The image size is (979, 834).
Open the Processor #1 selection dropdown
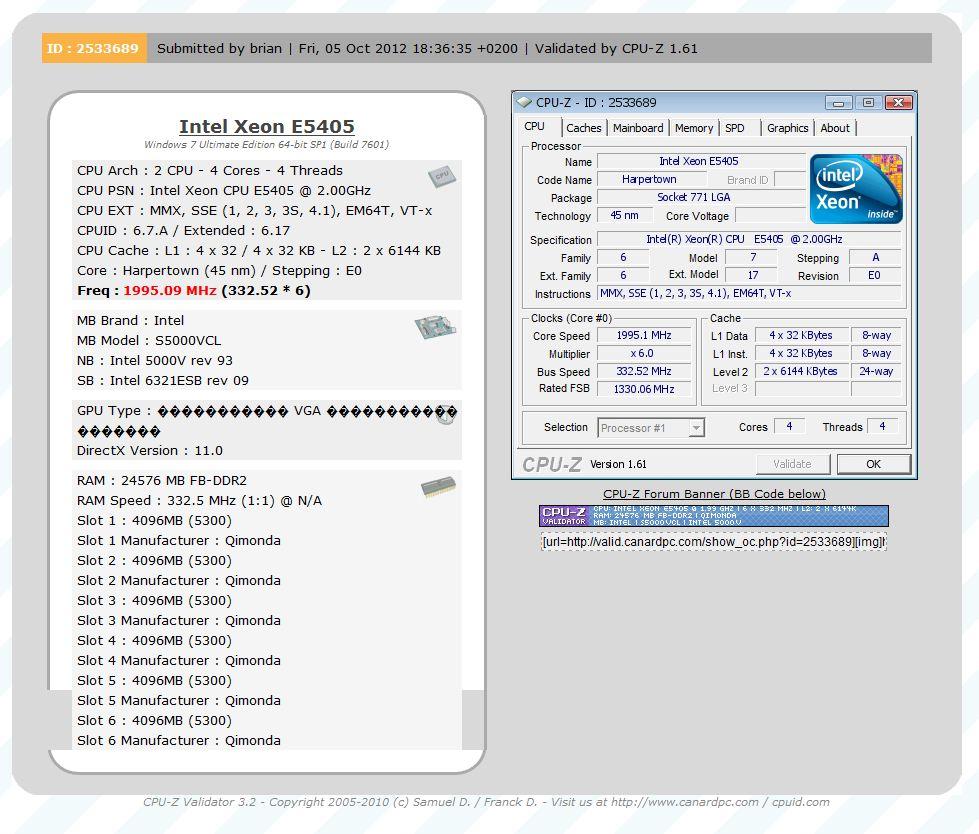click(651, 428)
